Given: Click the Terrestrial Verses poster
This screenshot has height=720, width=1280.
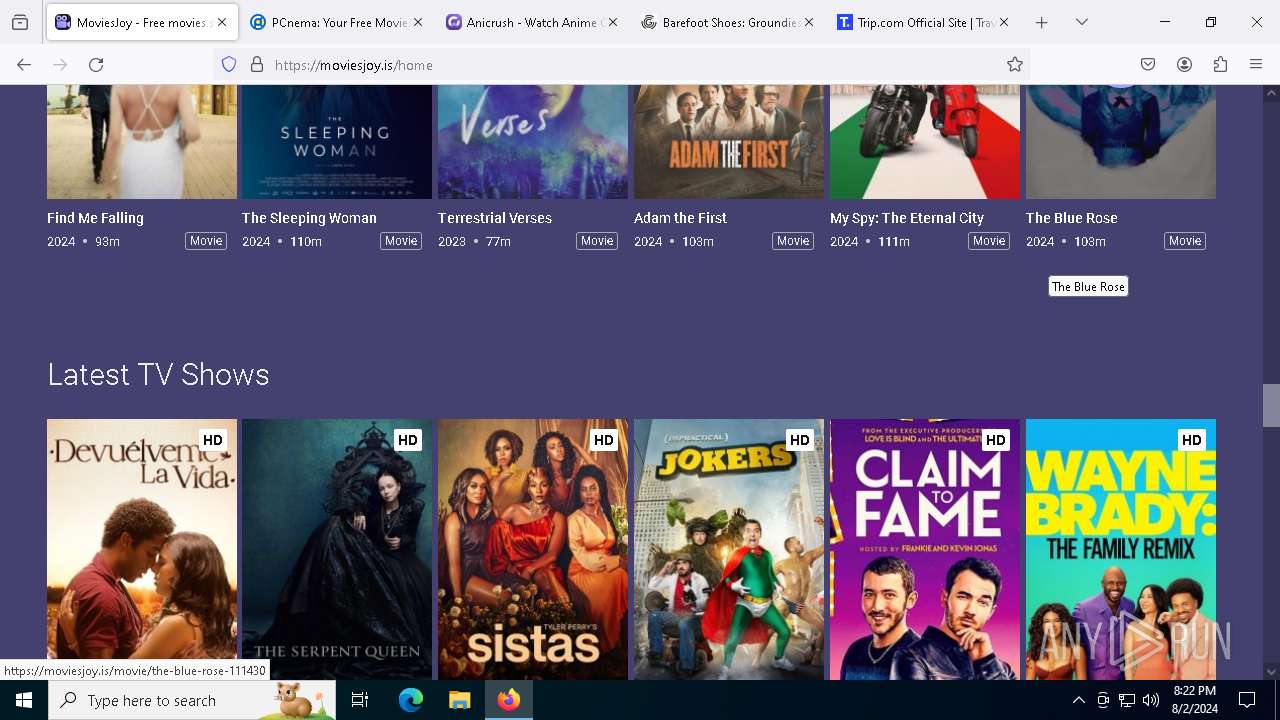Looking at the screenshot, I should [533, 142].
